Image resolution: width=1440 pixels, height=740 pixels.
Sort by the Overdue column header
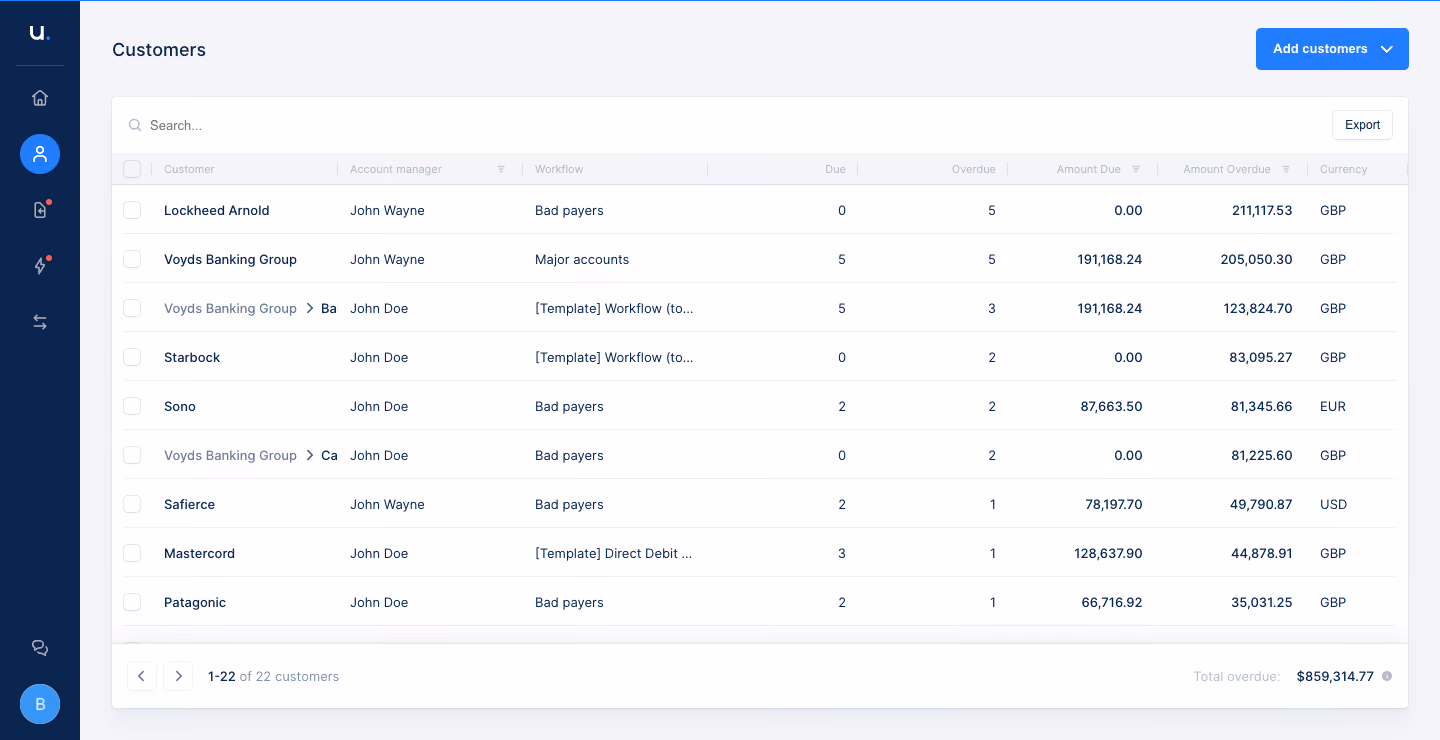click(973, 169)
